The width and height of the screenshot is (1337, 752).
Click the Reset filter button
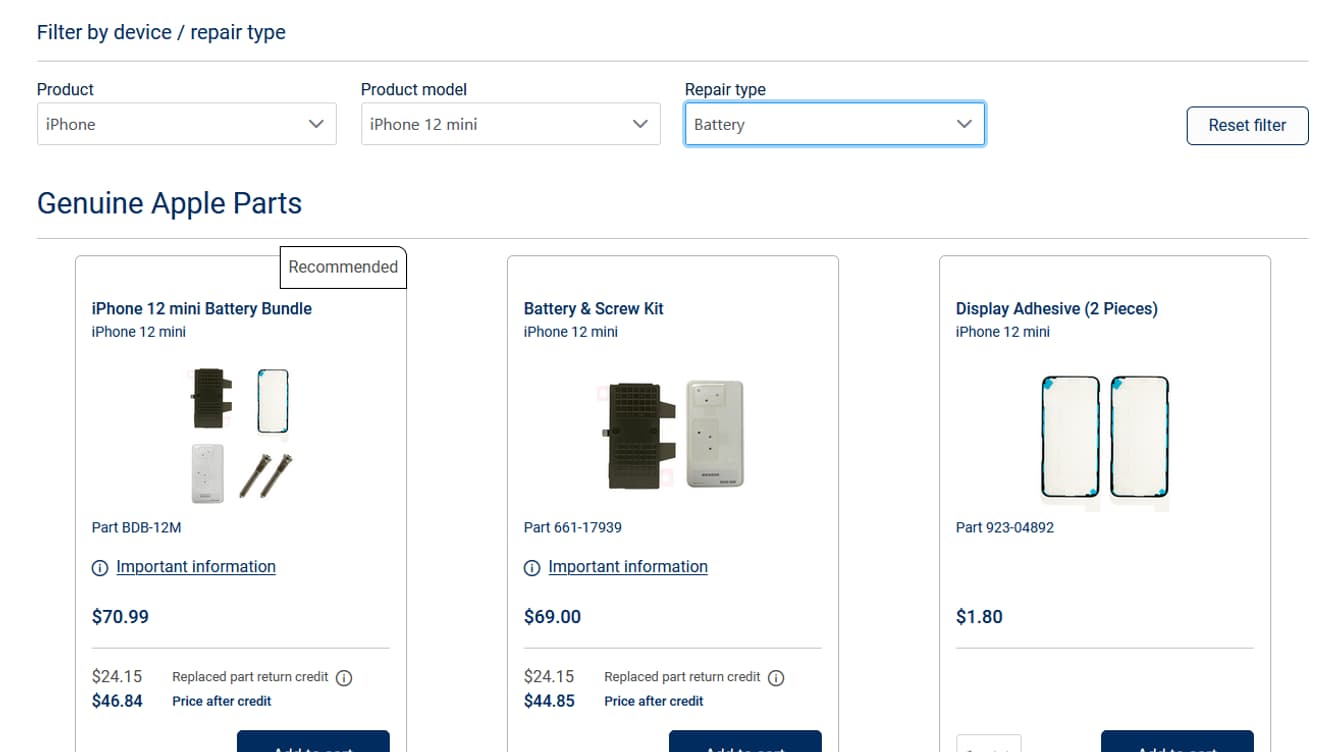click(1247, 125)
